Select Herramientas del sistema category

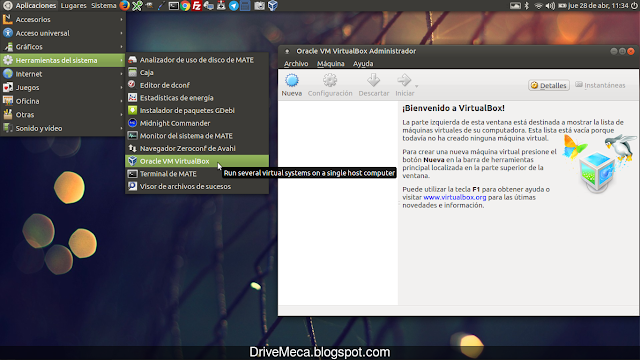62,60
